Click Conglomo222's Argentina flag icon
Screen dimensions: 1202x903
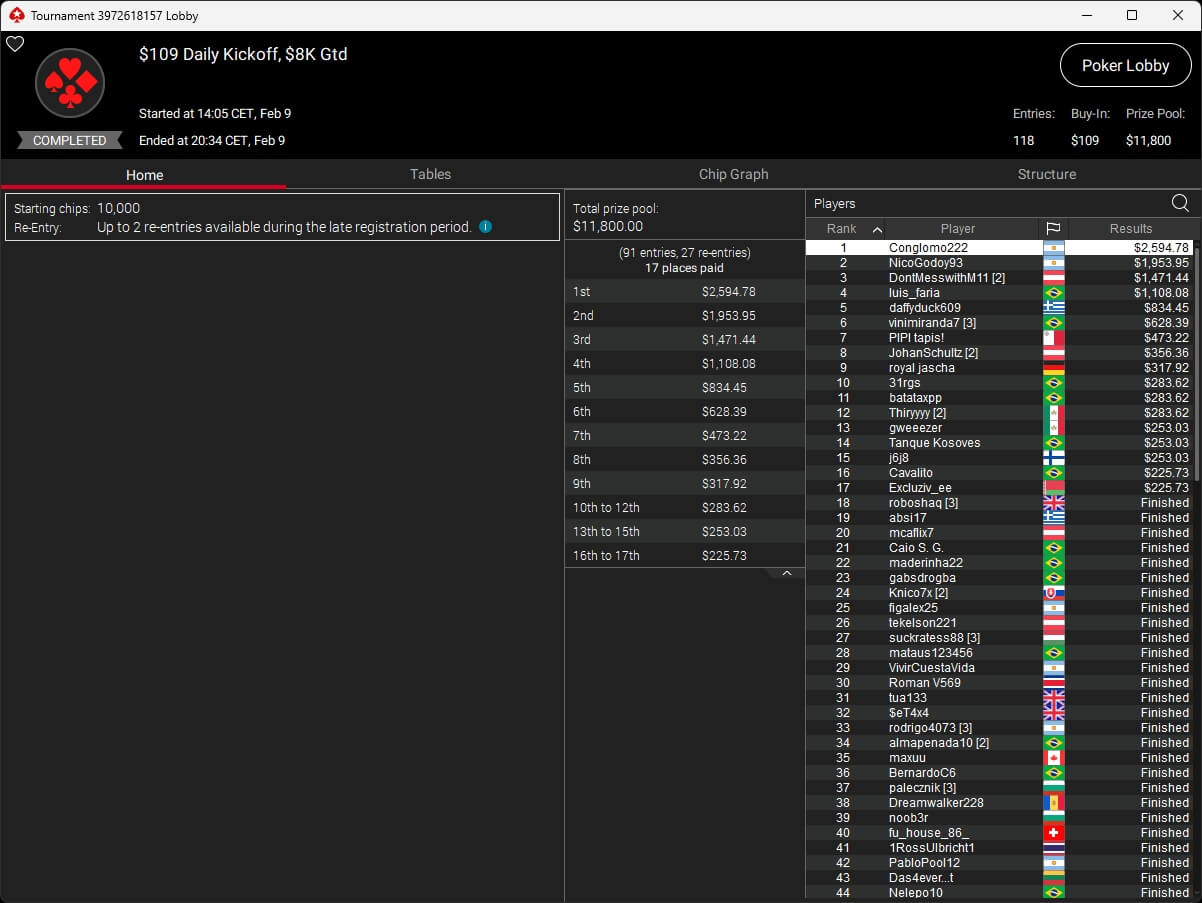[1053, 248]
